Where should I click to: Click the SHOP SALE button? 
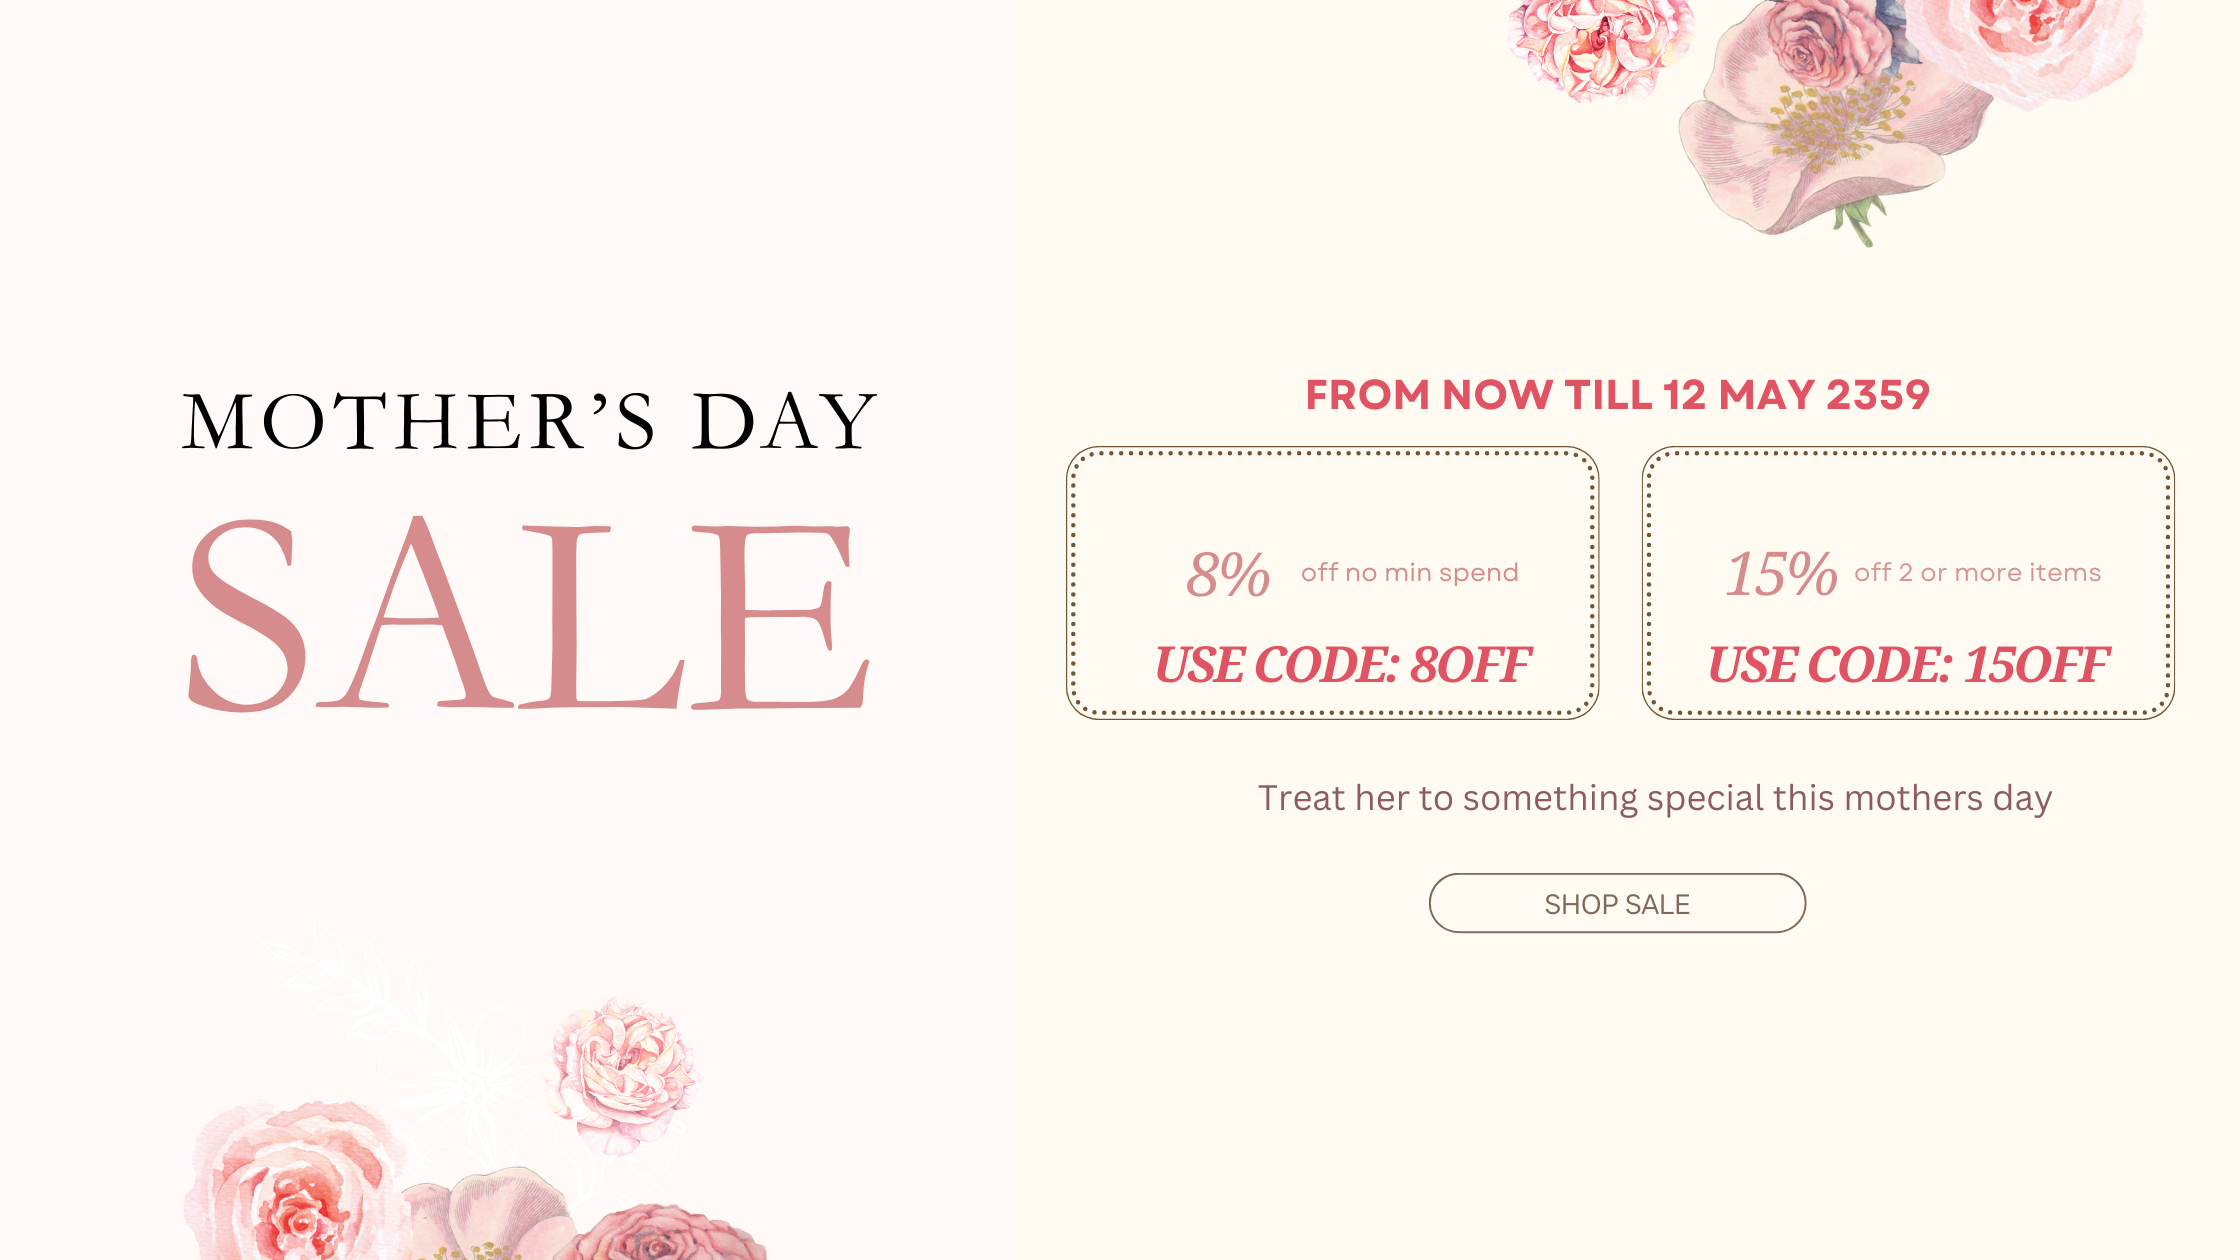[1617, 903]
